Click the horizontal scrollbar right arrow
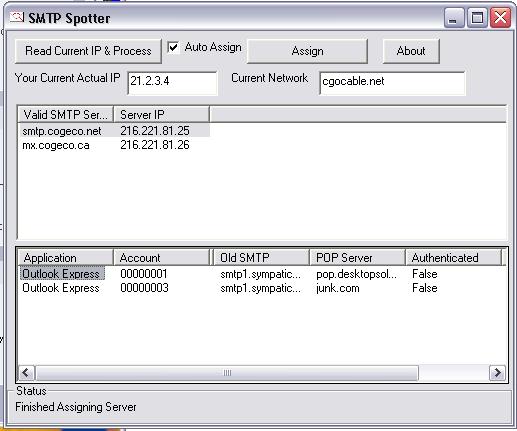The image size is (517, 431). pyautogui.click(x=497, y=373)
